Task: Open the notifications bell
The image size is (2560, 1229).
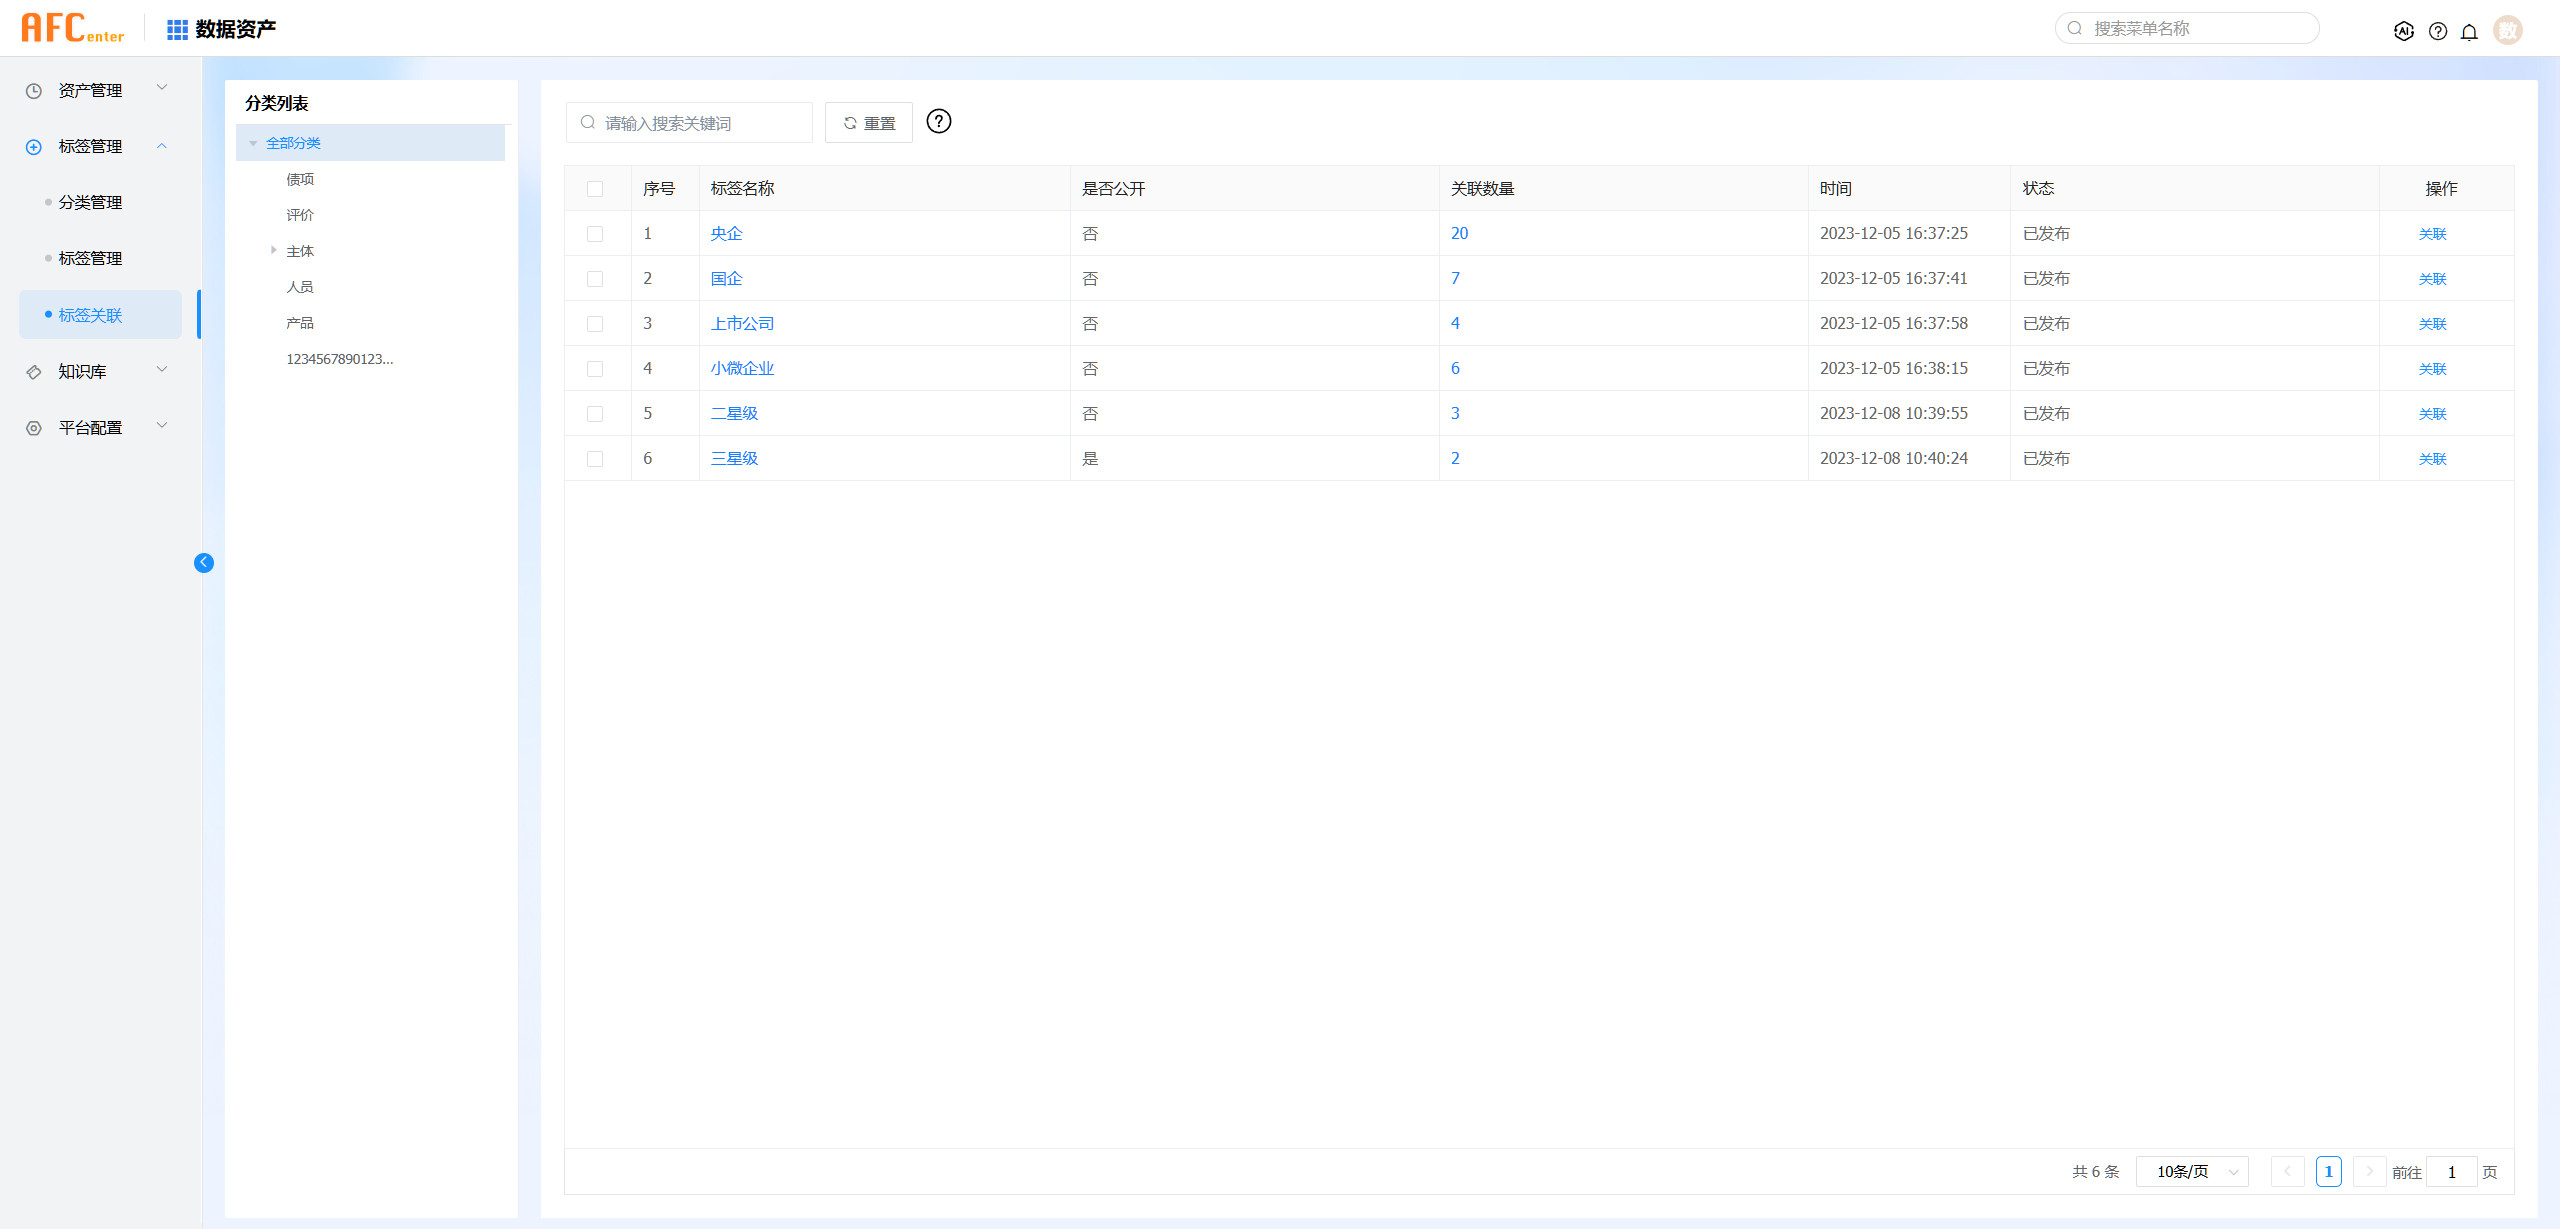Action: click(x=2469, y=31)
